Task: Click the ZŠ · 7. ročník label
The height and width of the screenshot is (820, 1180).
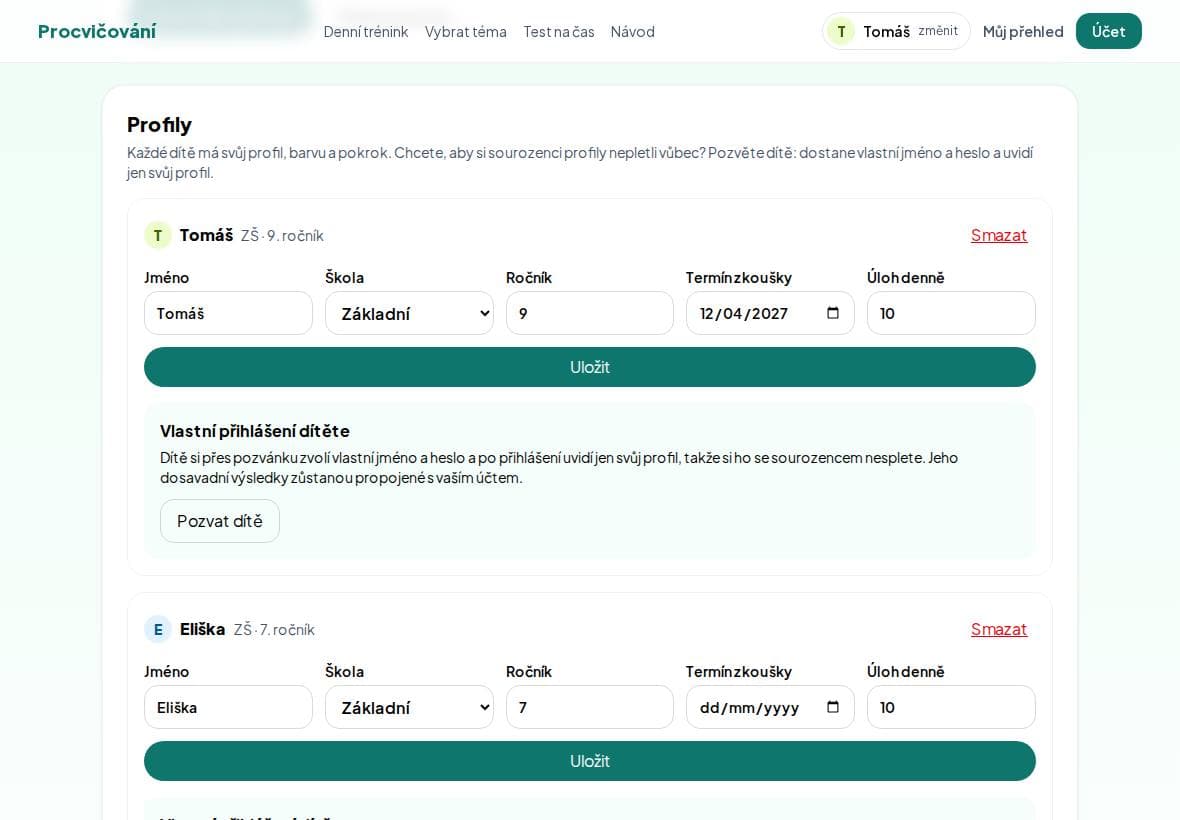Action: click(274, 630)
